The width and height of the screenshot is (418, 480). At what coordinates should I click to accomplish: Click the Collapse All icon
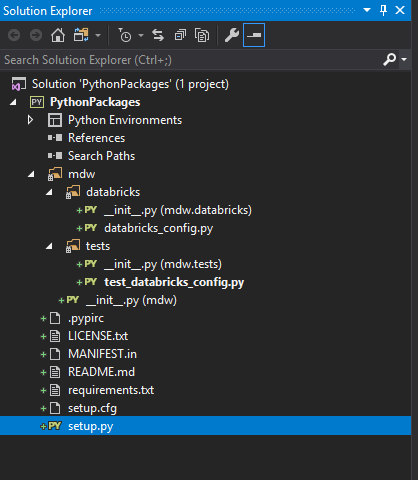180,35
